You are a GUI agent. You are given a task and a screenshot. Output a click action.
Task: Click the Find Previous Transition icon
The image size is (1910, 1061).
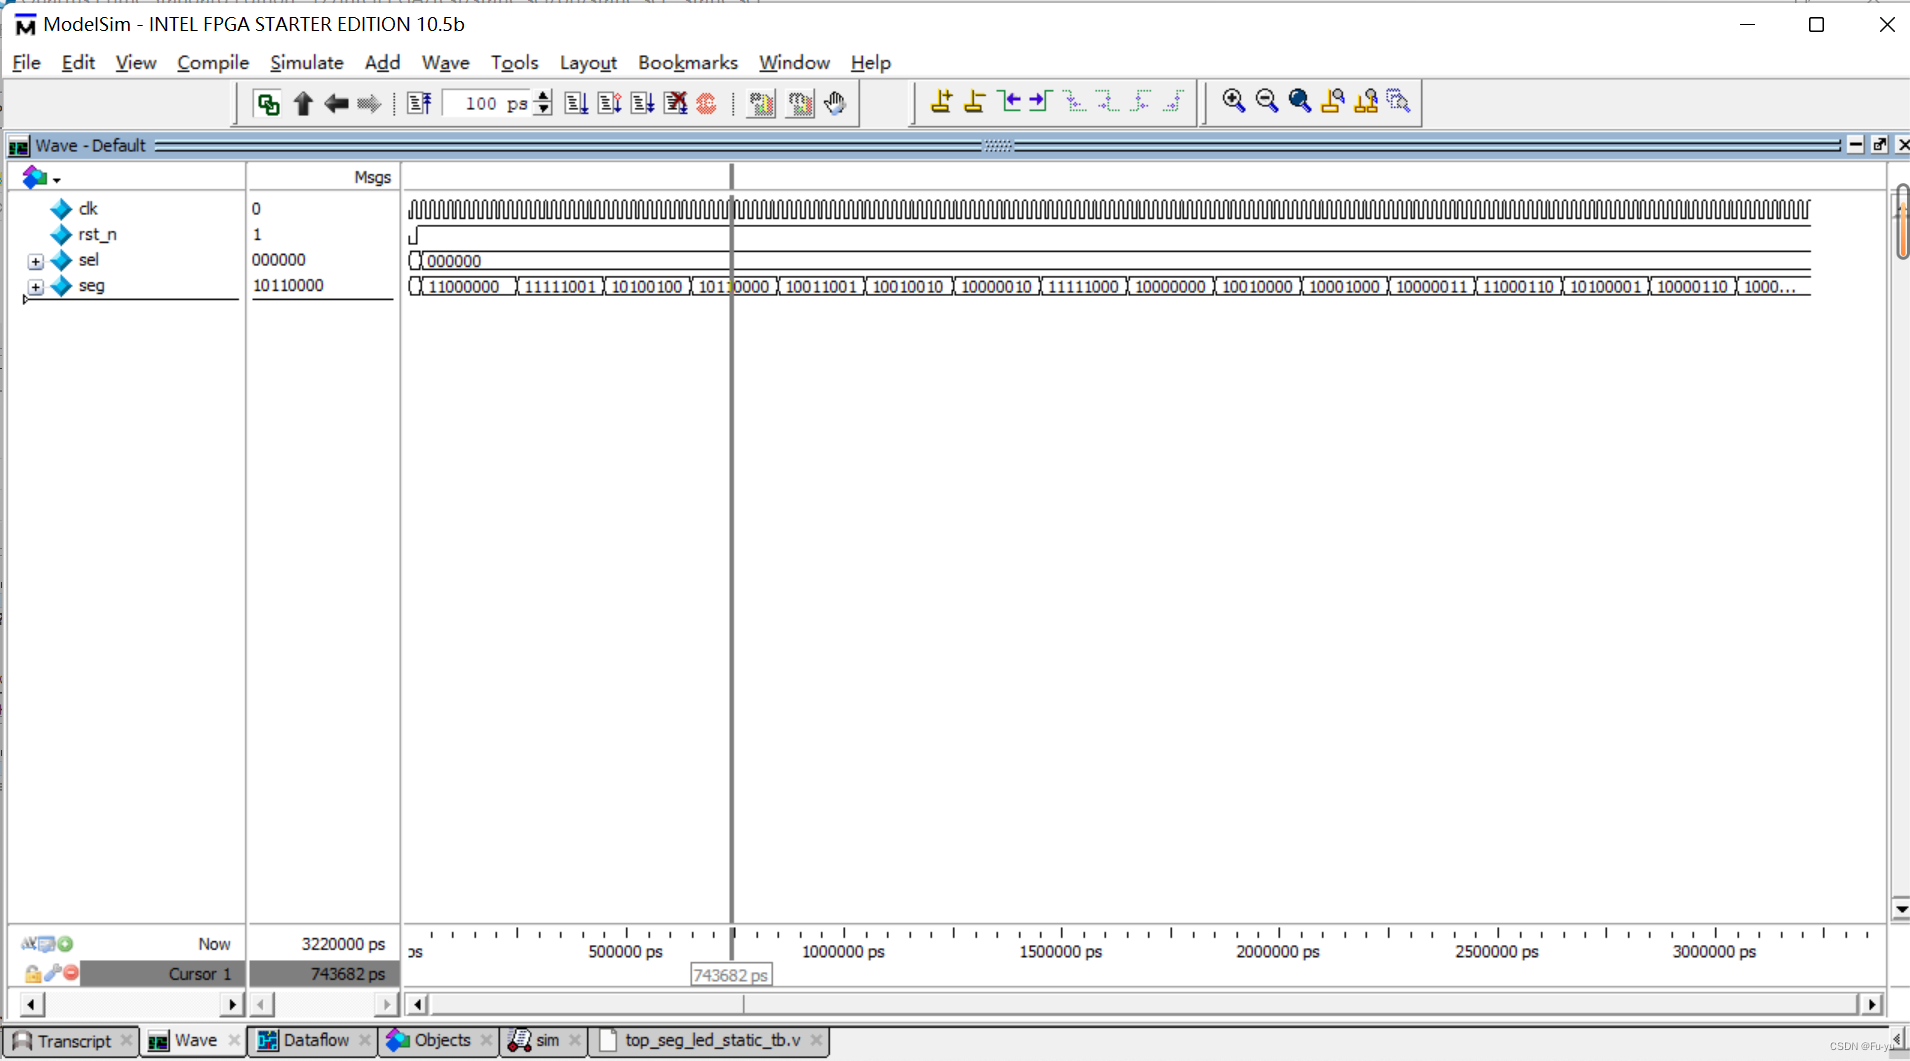(x=1009, y=101)
